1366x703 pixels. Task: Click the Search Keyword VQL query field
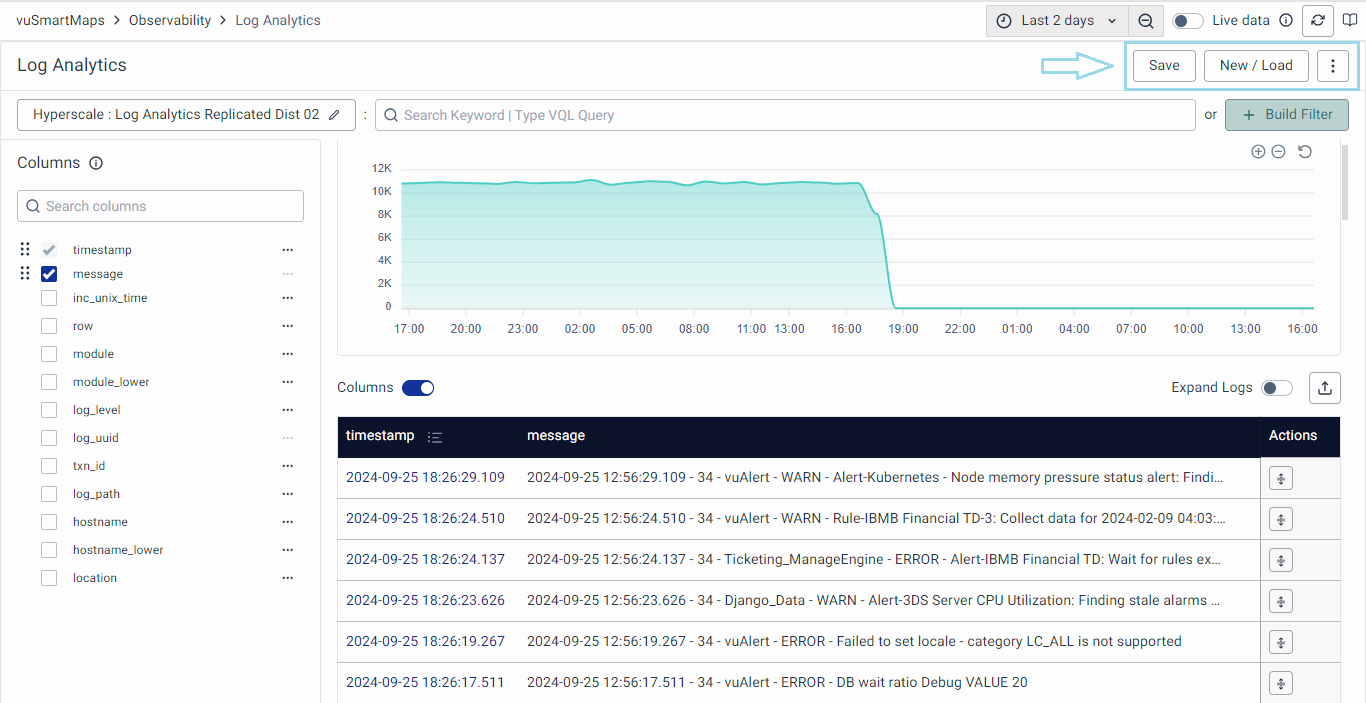[785, 115]
